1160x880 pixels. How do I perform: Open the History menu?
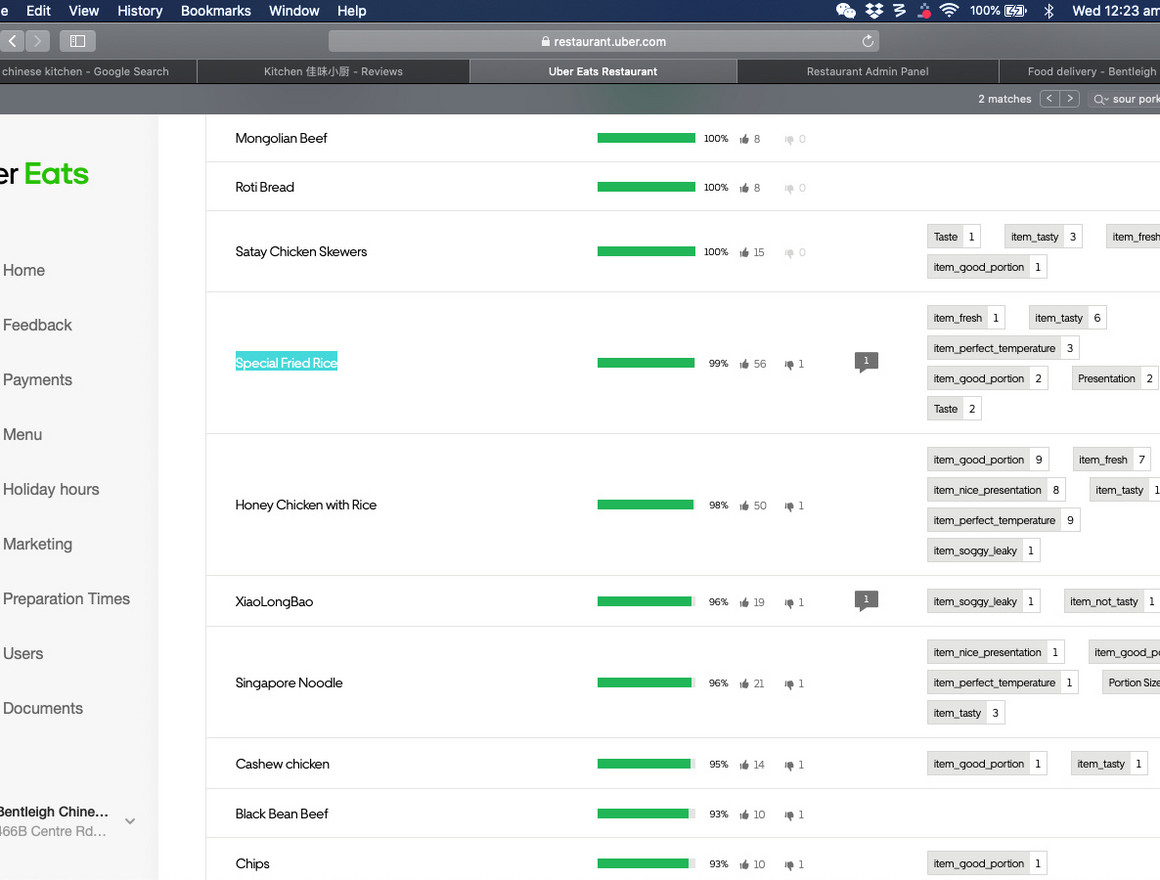[139, 11]
